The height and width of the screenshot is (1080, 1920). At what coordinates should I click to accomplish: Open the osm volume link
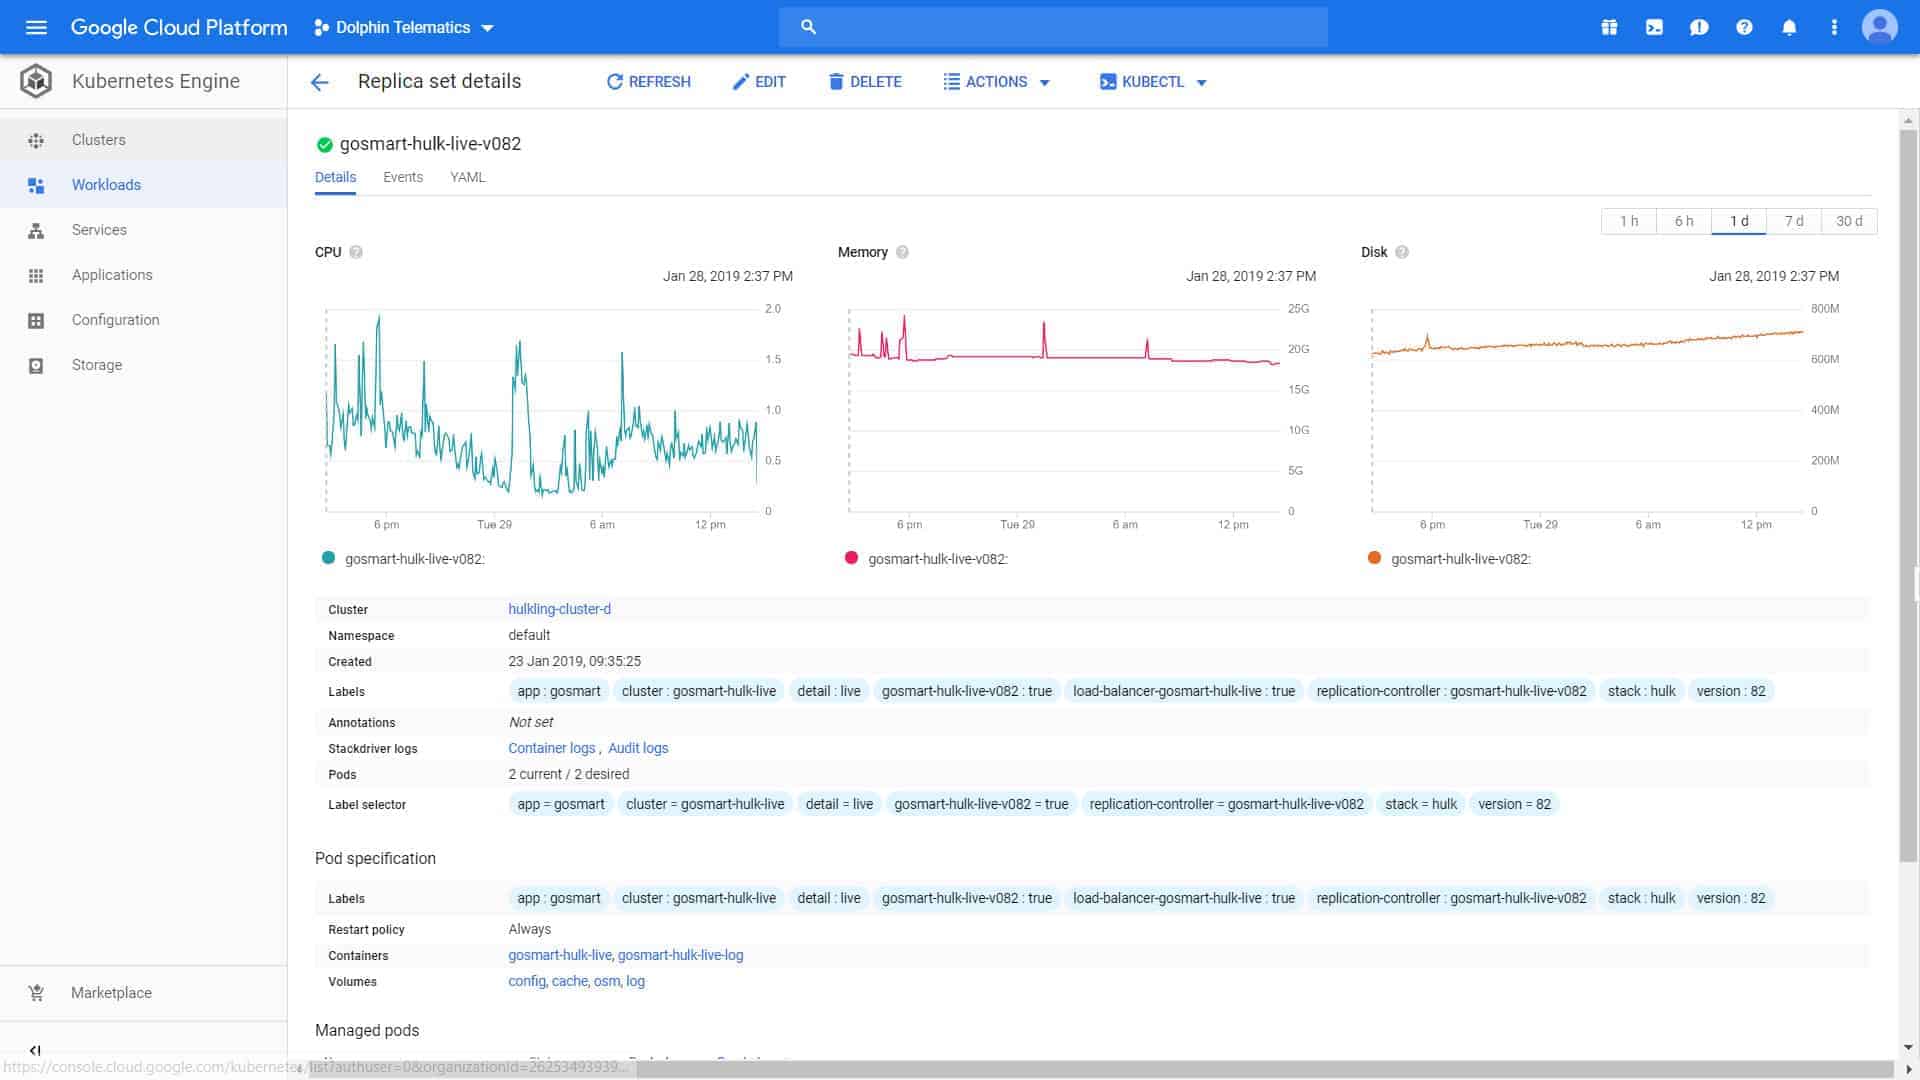coord(606,981)
